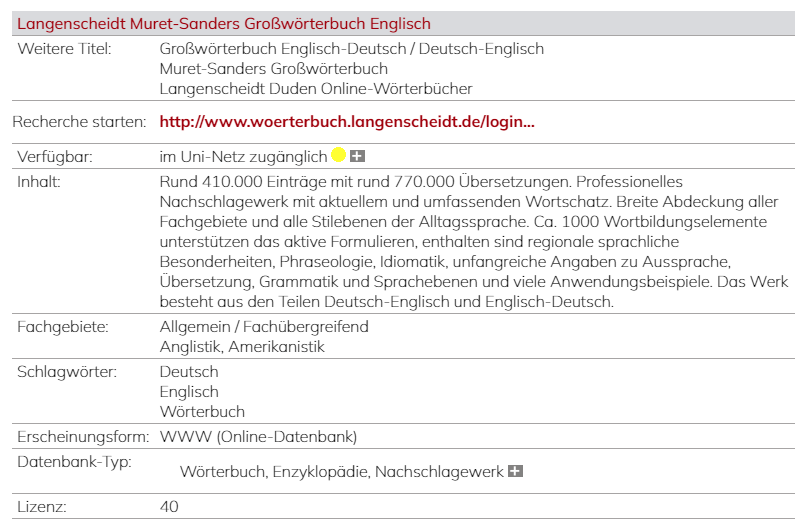Screen dimensions: 804x527
Task: Click the license value 40
Action: tap(169, 507)
